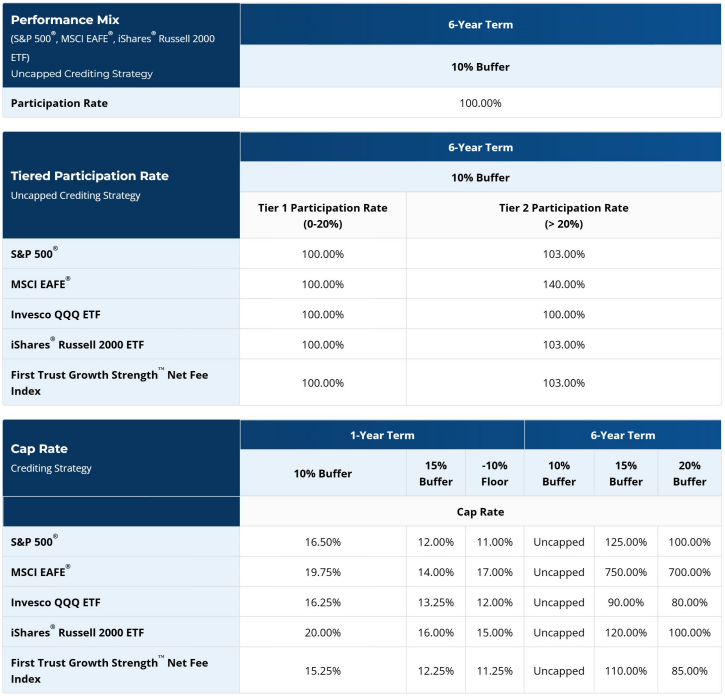Select the Performance Mix Participation Rate label
The image size is (725, 696).
coord(59,103)
